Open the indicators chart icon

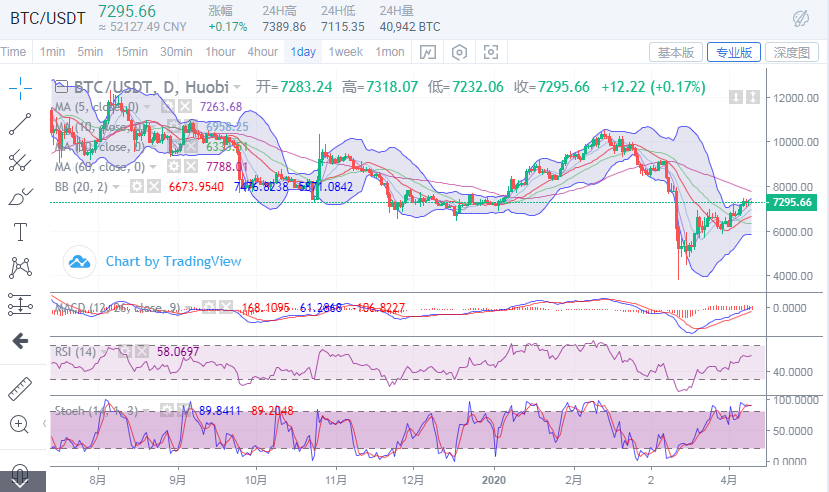[428, 52]
